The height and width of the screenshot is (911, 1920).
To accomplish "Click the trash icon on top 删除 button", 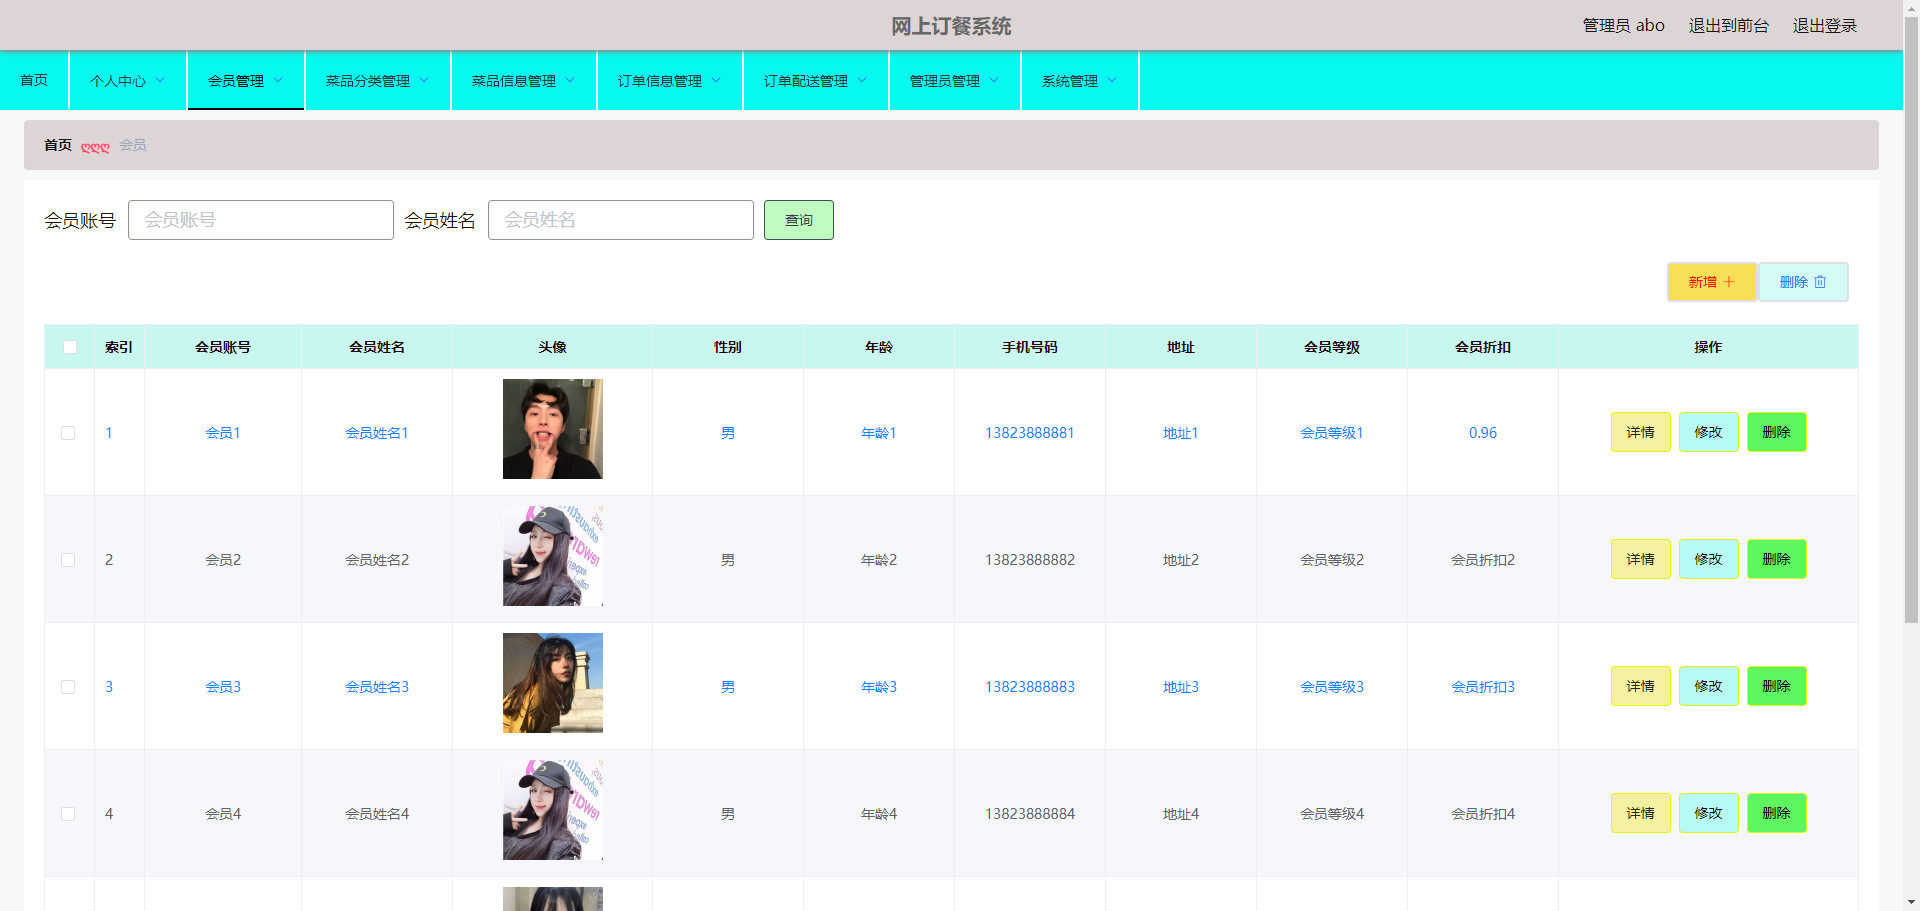I will tap(1820, 282).
